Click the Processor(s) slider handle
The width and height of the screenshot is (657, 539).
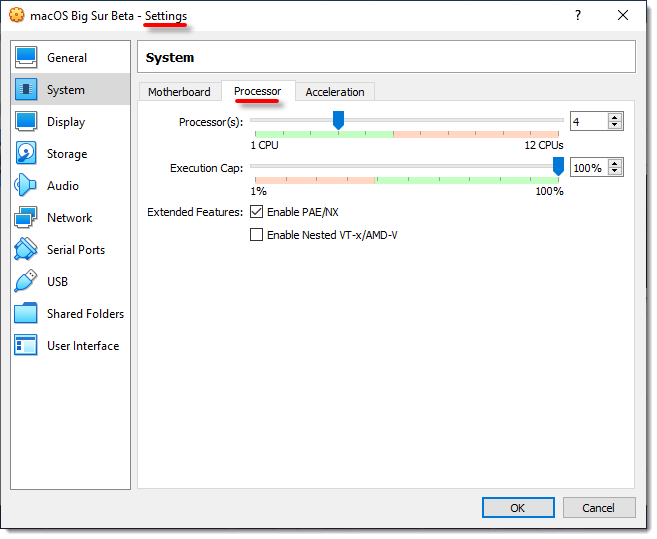coord(339,120)
